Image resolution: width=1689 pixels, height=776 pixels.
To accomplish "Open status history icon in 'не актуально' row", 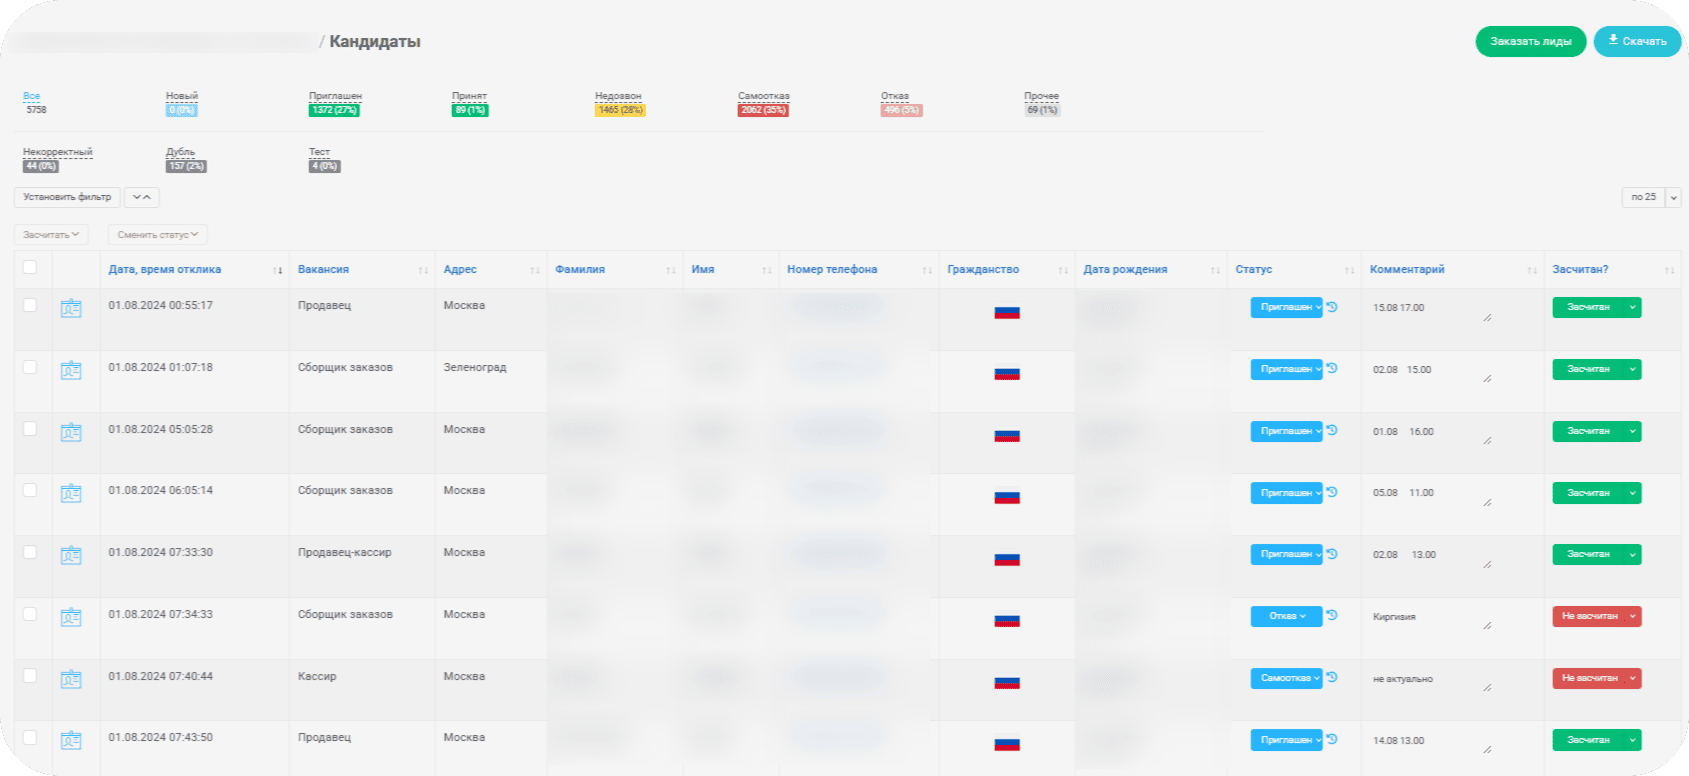I will point(1332,678).
